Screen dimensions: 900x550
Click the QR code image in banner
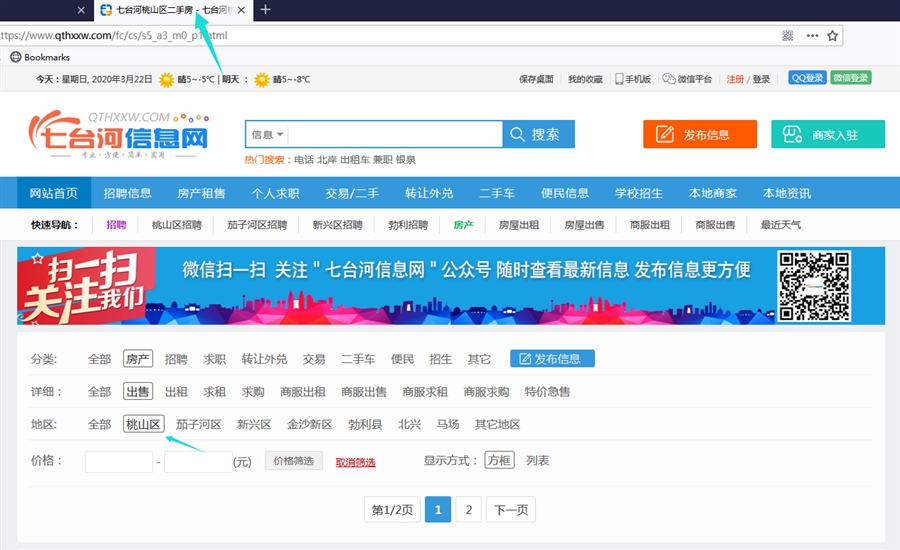click(814, 286)
